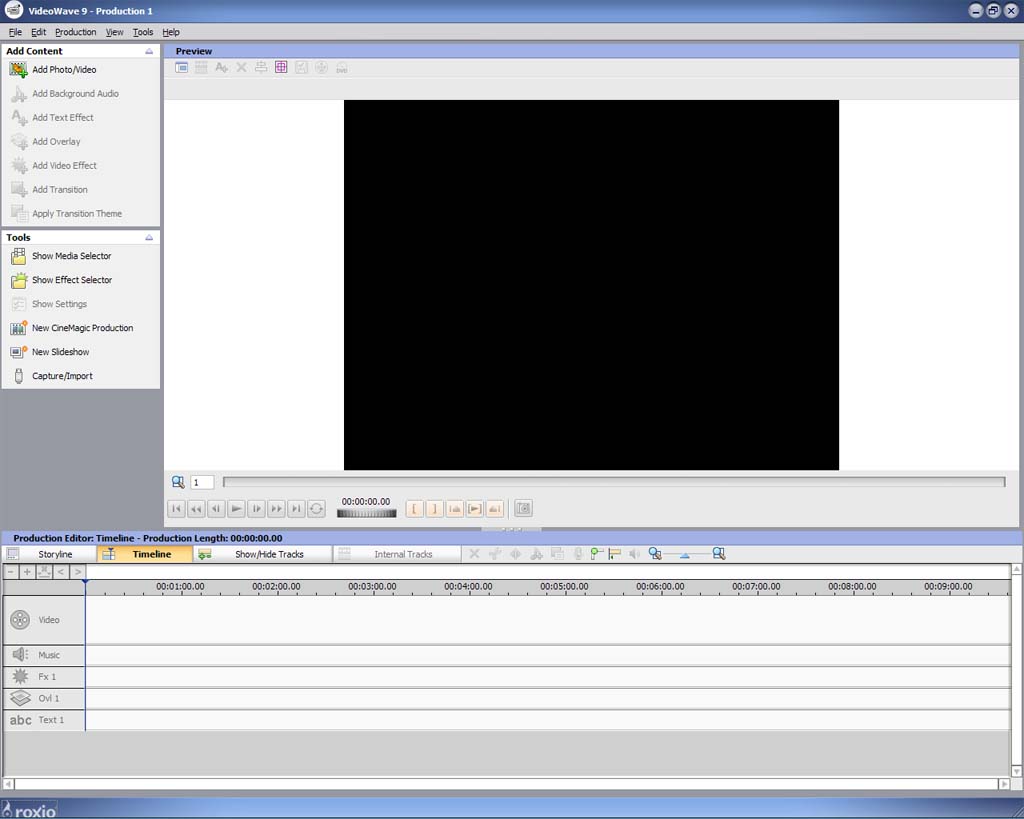The image size is (1024, 819).
Task: Click the fast forward button
Action: pyautogui.click(x=276, y=508)
